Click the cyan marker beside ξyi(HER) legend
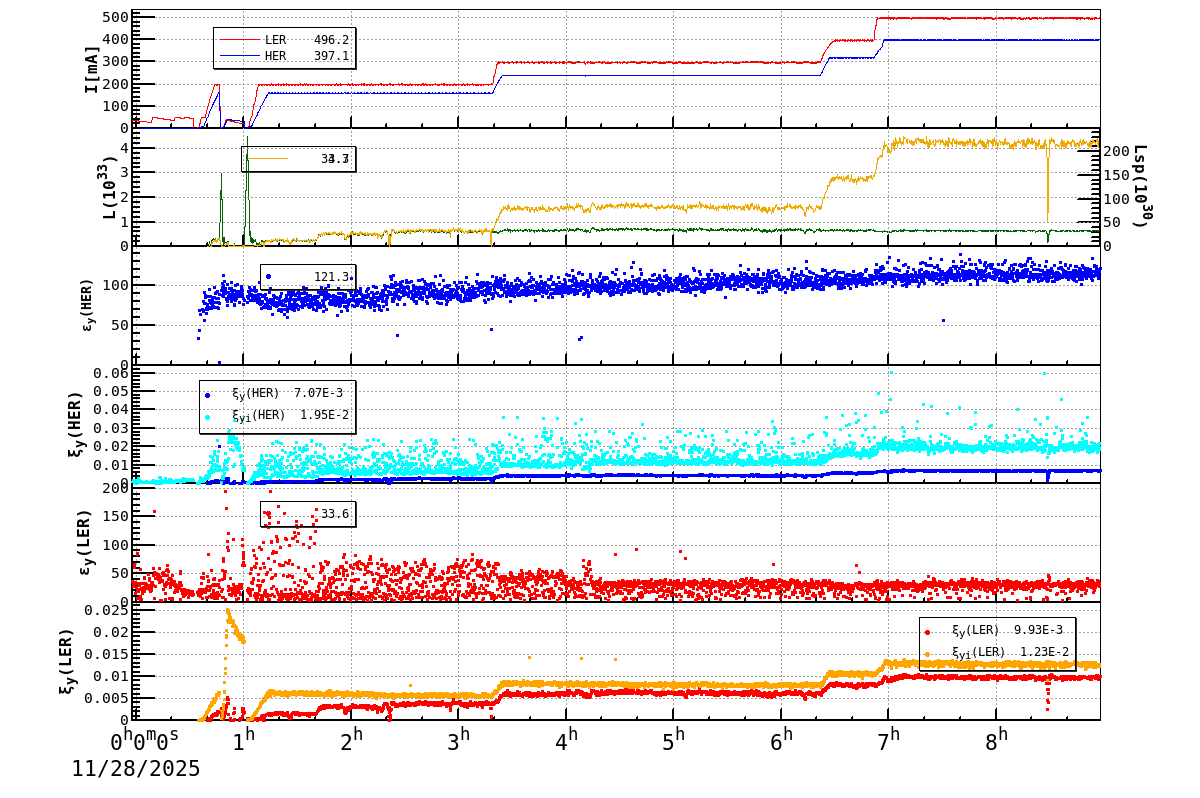 [208, 416]
